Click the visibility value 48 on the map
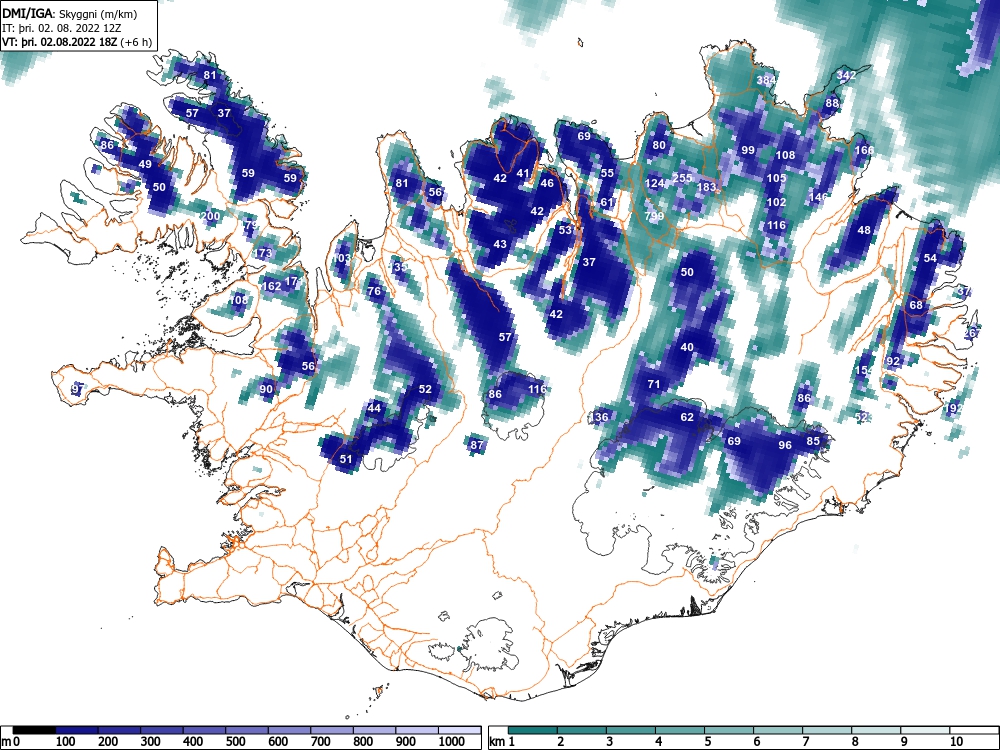The width and height of the screenshot is (1000, 750). (x=864, y=230)
